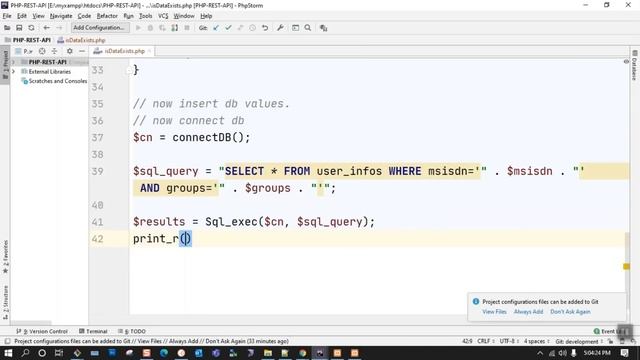The height and width of the screenshot is (360, 640).
Task: Click the Open folder toolbar icon
Action: (7, 28)
